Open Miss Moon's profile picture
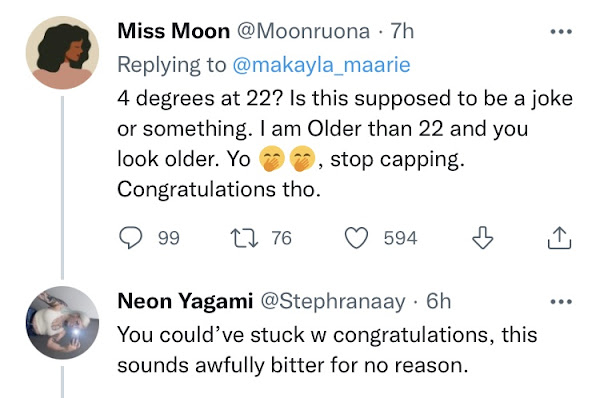This screenshot has height=398, width=600. click(62, 52)
